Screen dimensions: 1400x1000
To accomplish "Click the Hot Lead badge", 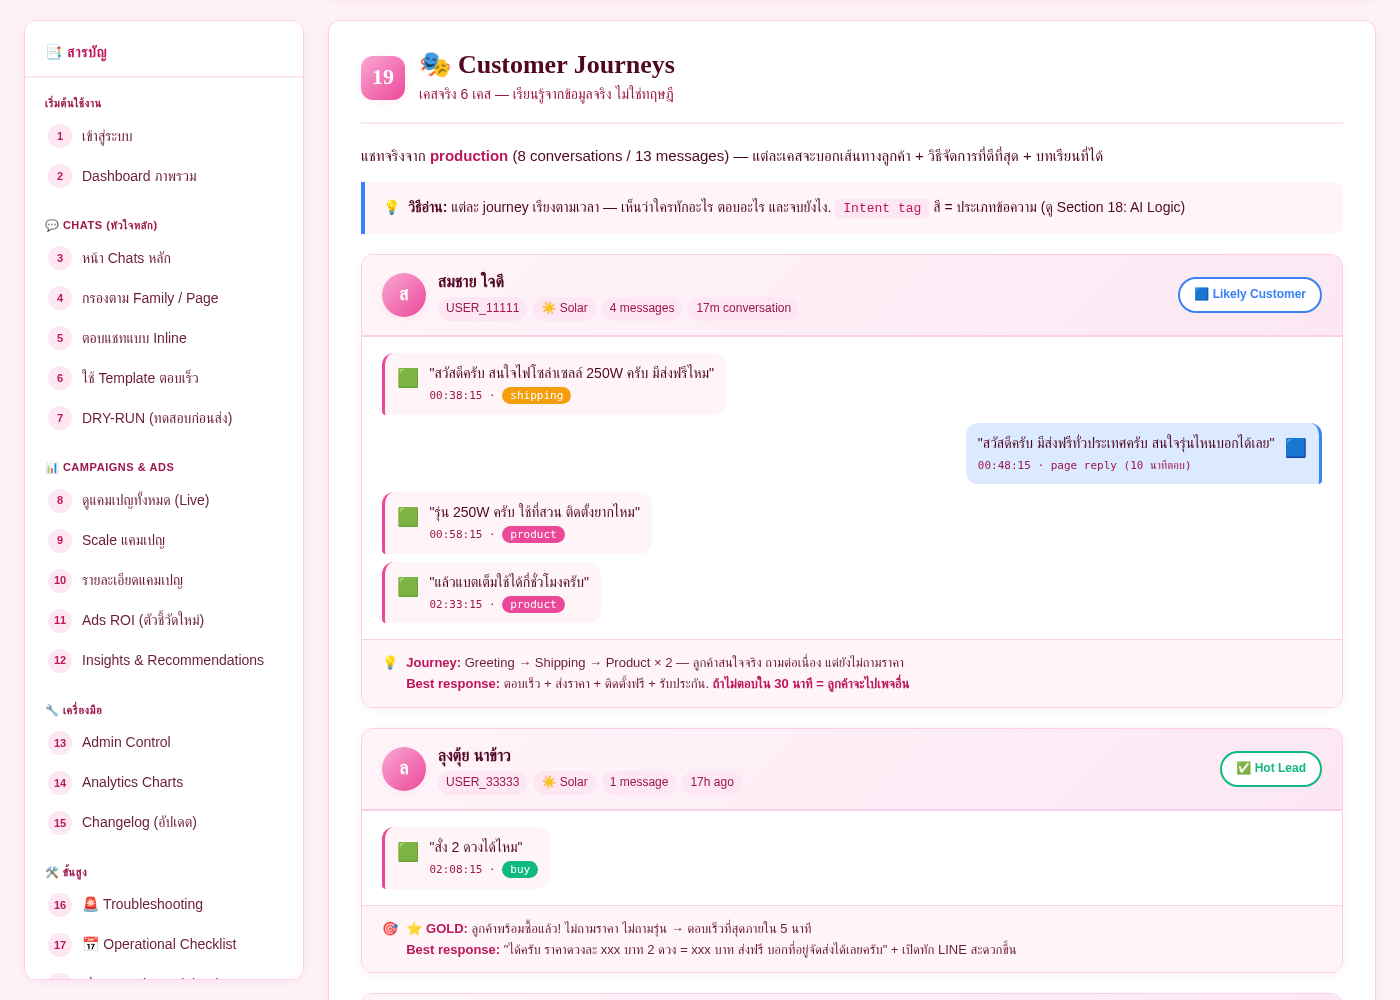I will pyautogui.click(x=1271, y=769).
